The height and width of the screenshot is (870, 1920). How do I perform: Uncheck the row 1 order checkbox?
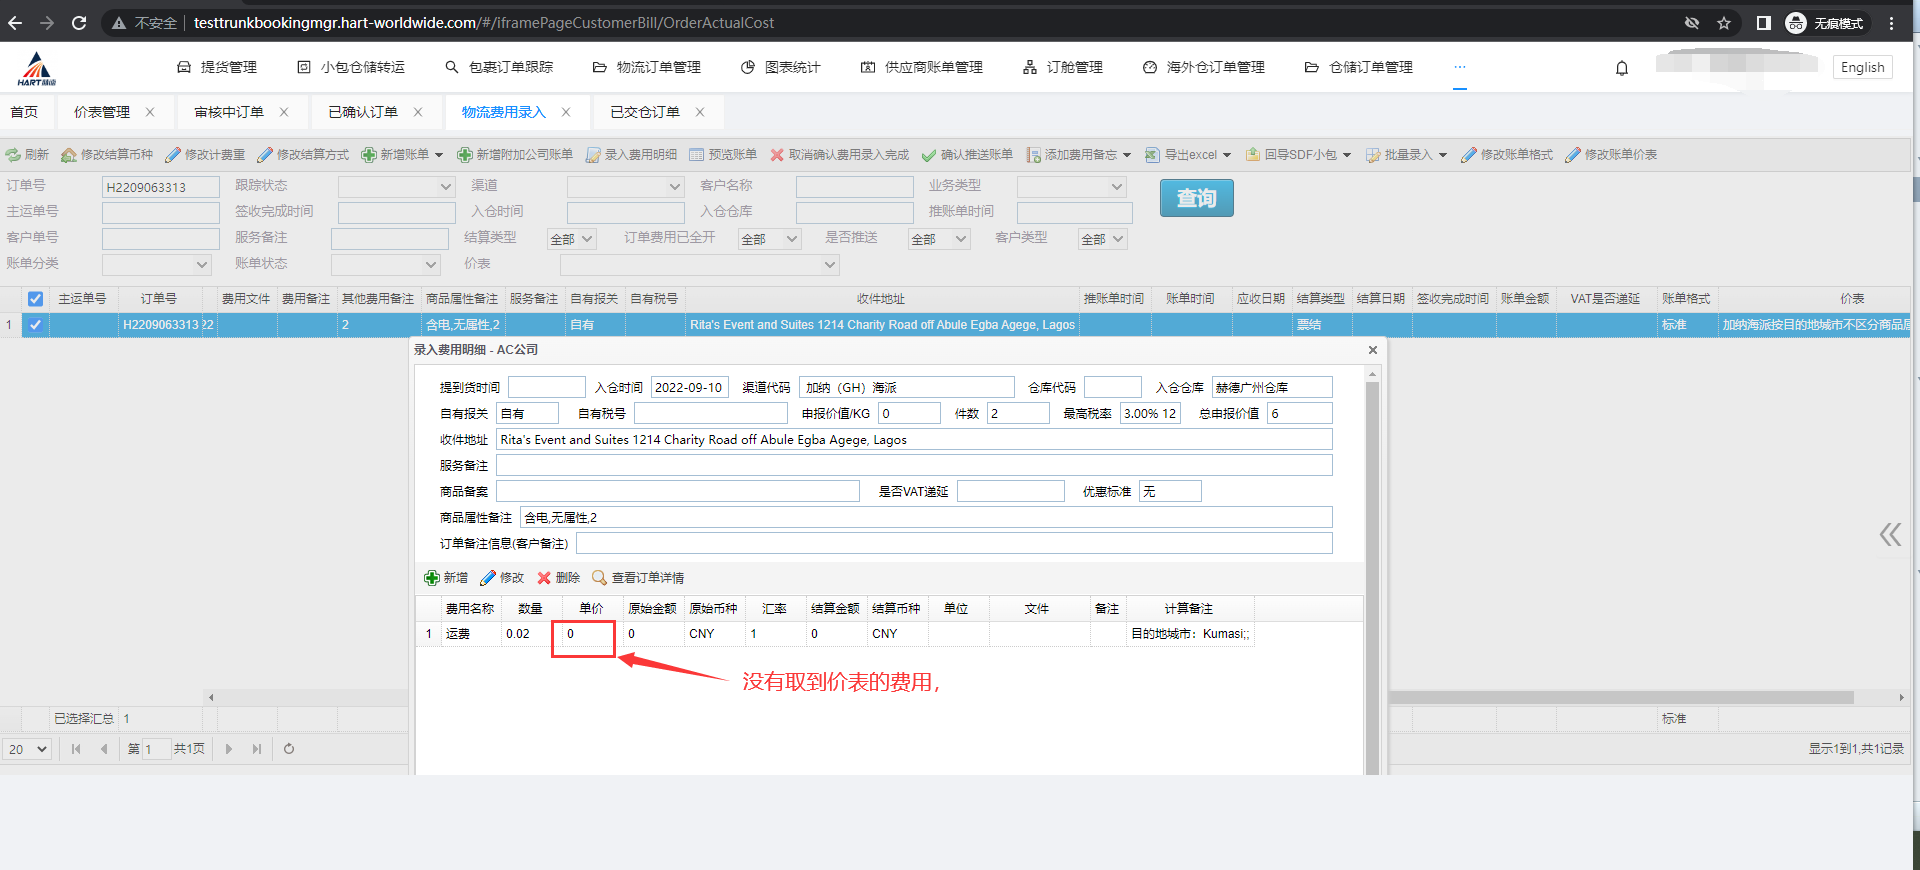coord(36,325)
